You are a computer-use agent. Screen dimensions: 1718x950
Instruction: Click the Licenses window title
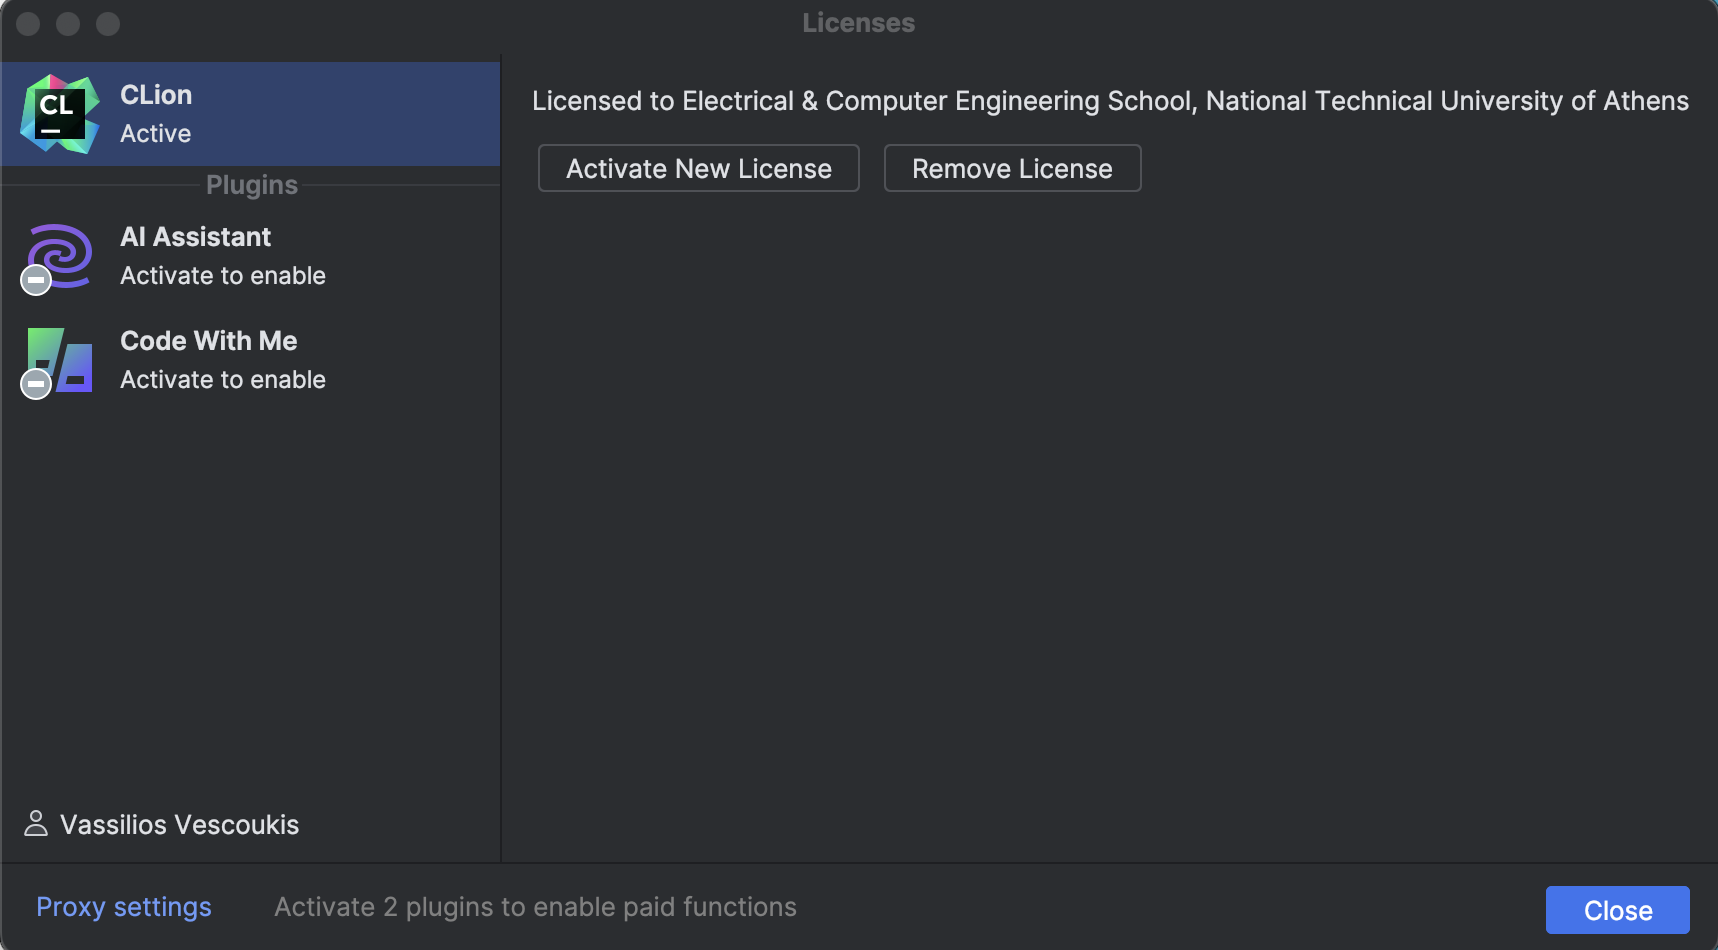click(x=859, y=23)
